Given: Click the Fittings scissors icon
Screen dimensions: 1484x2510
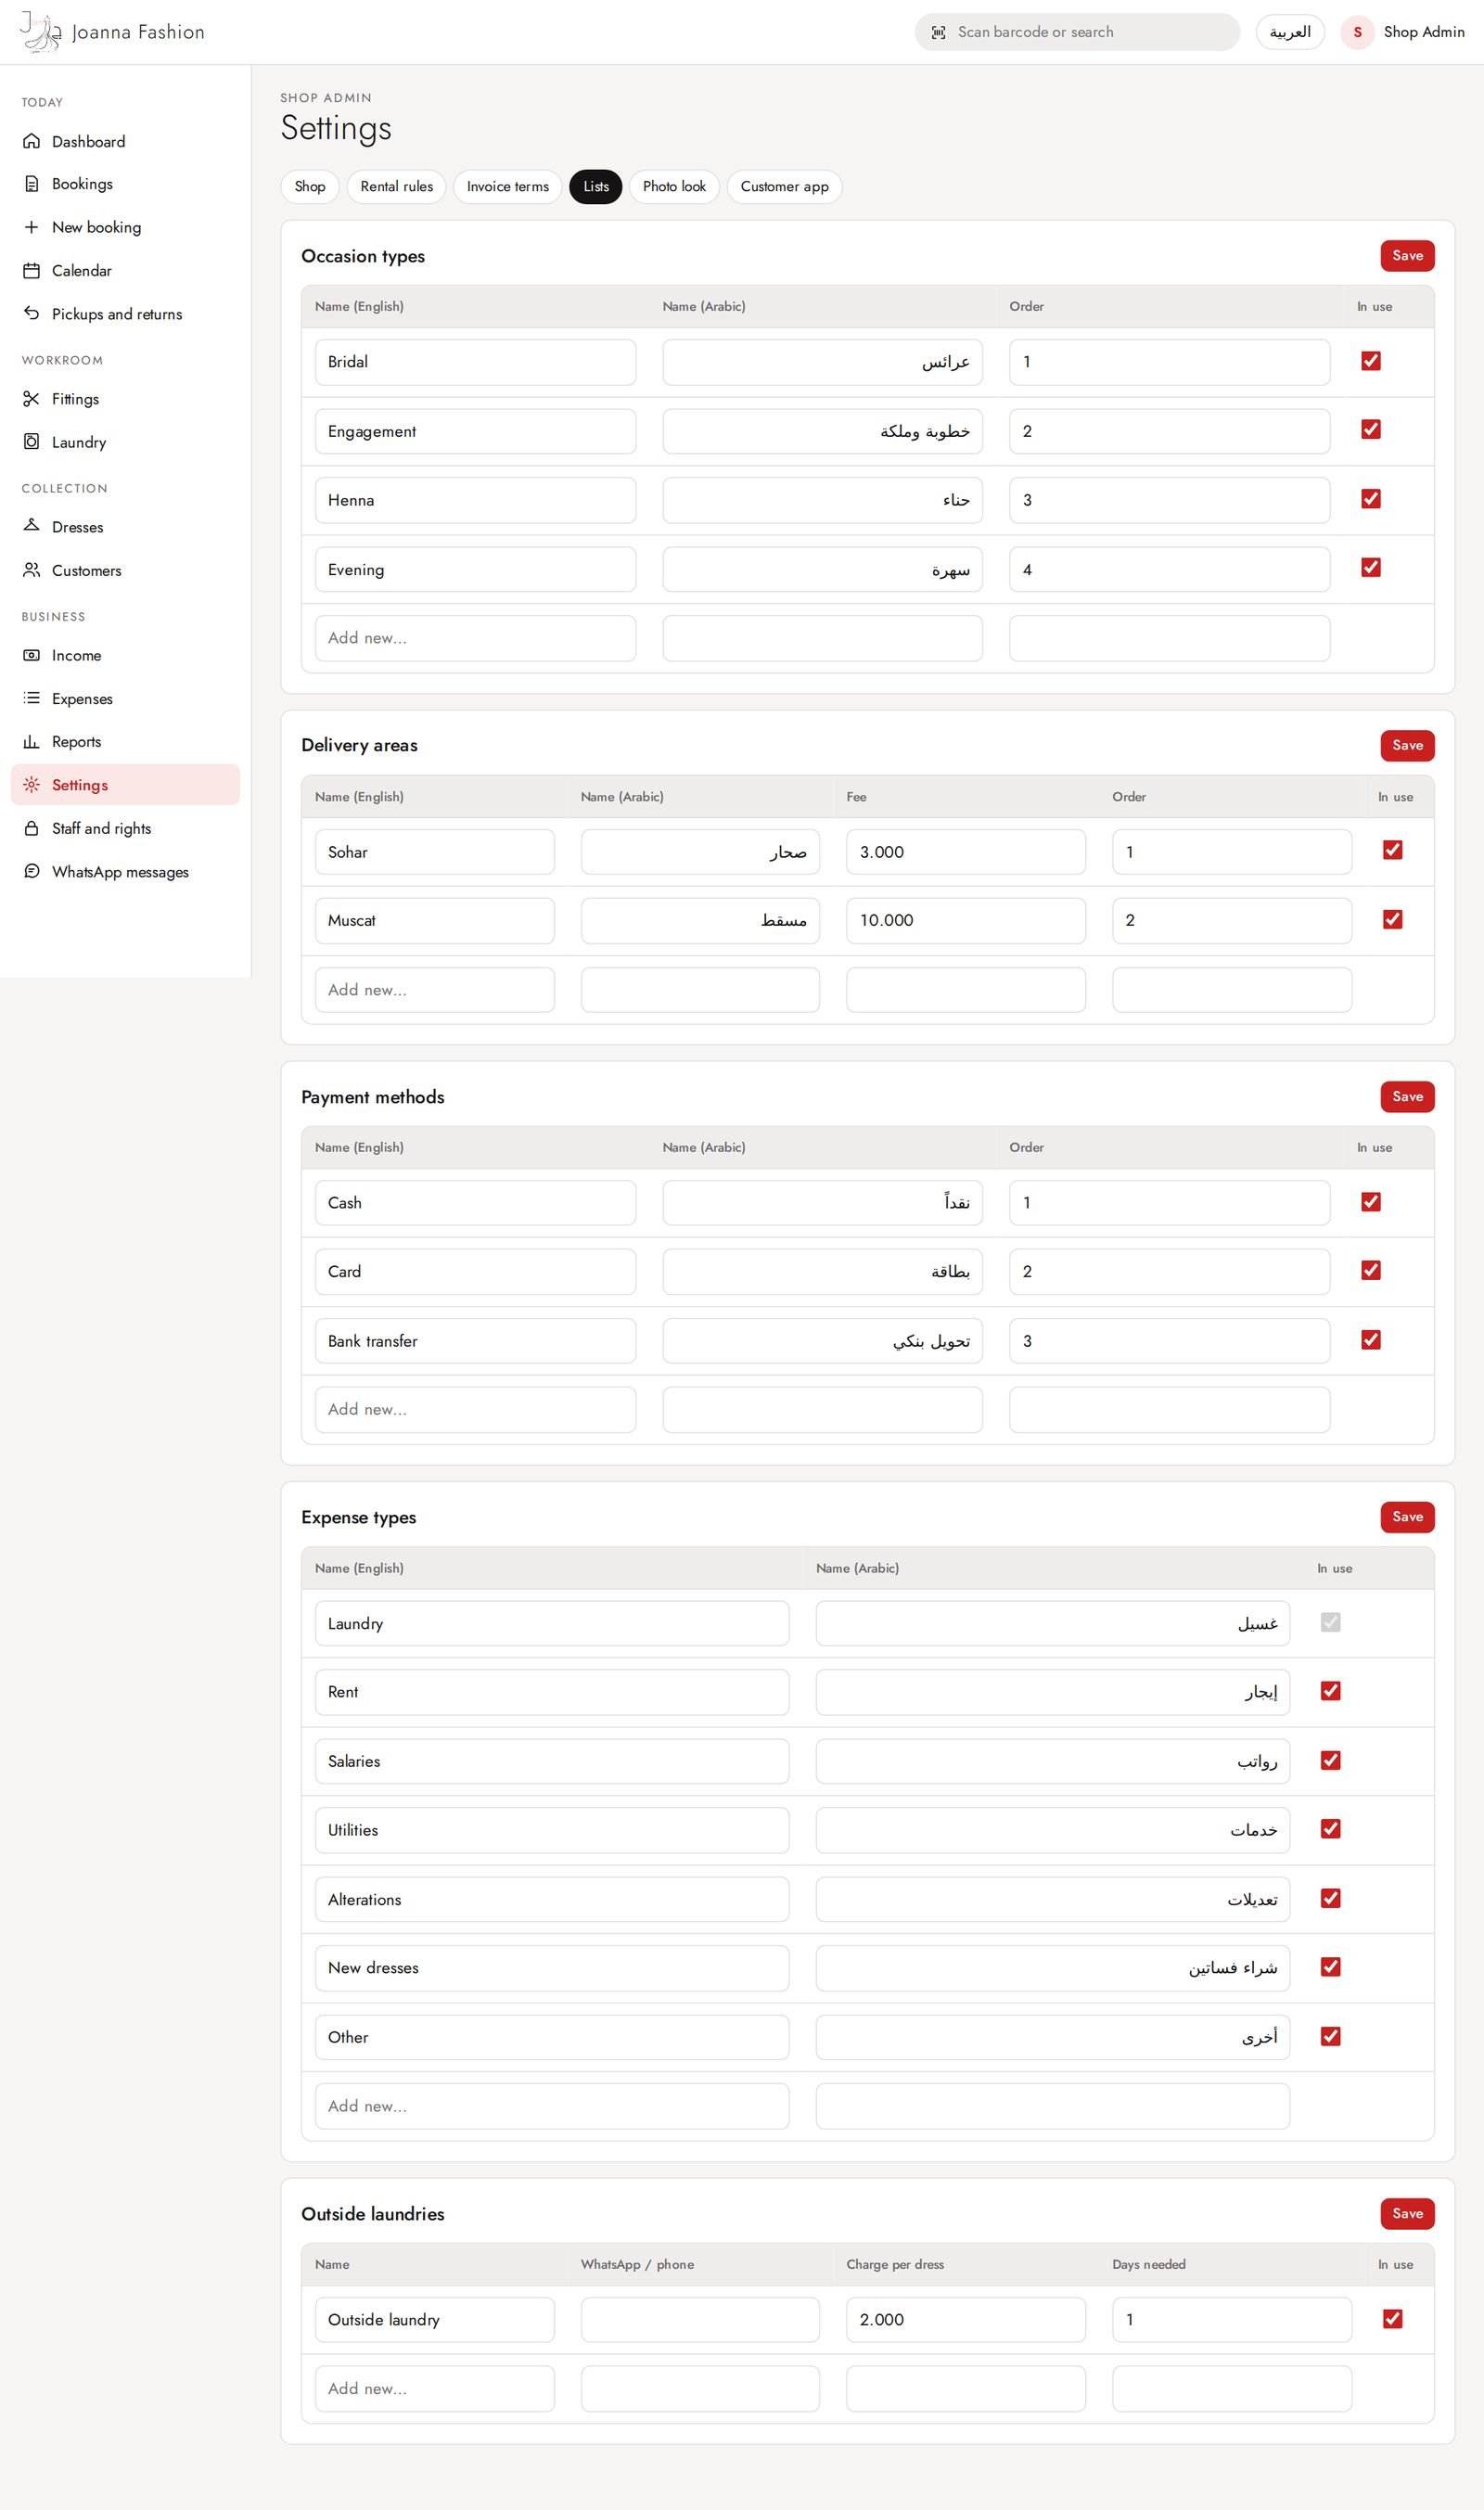Looking at the screenshot, I should coord(32,398).
